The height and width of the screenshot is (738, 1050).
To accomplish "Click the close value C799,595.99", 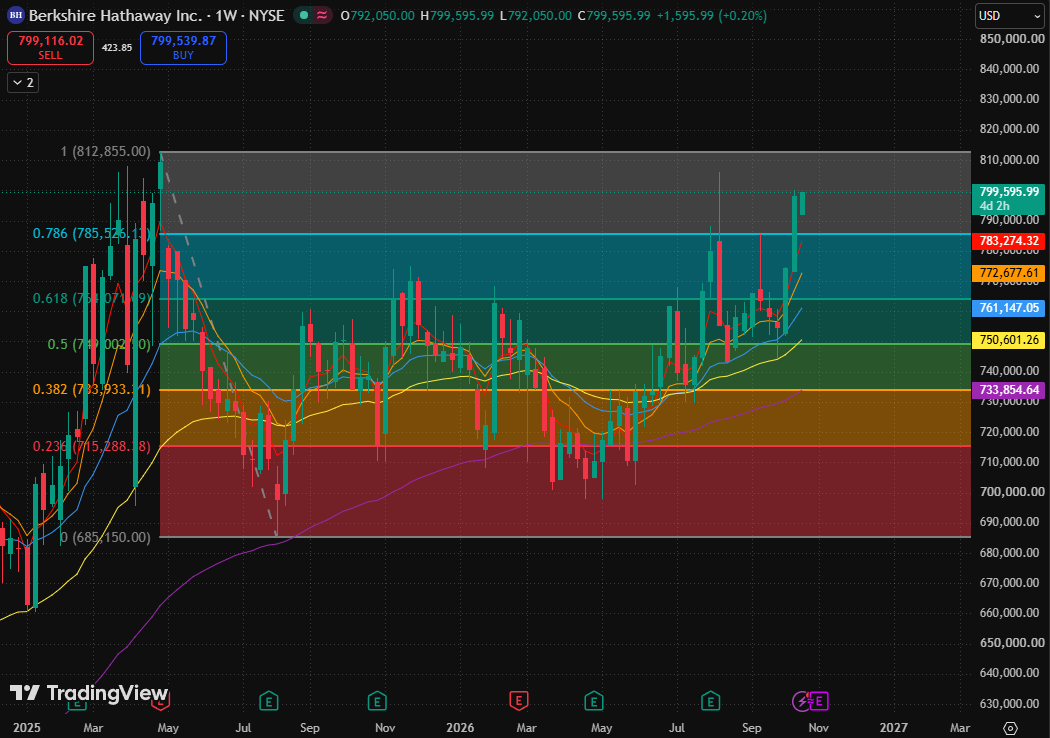I will (614, 15).
